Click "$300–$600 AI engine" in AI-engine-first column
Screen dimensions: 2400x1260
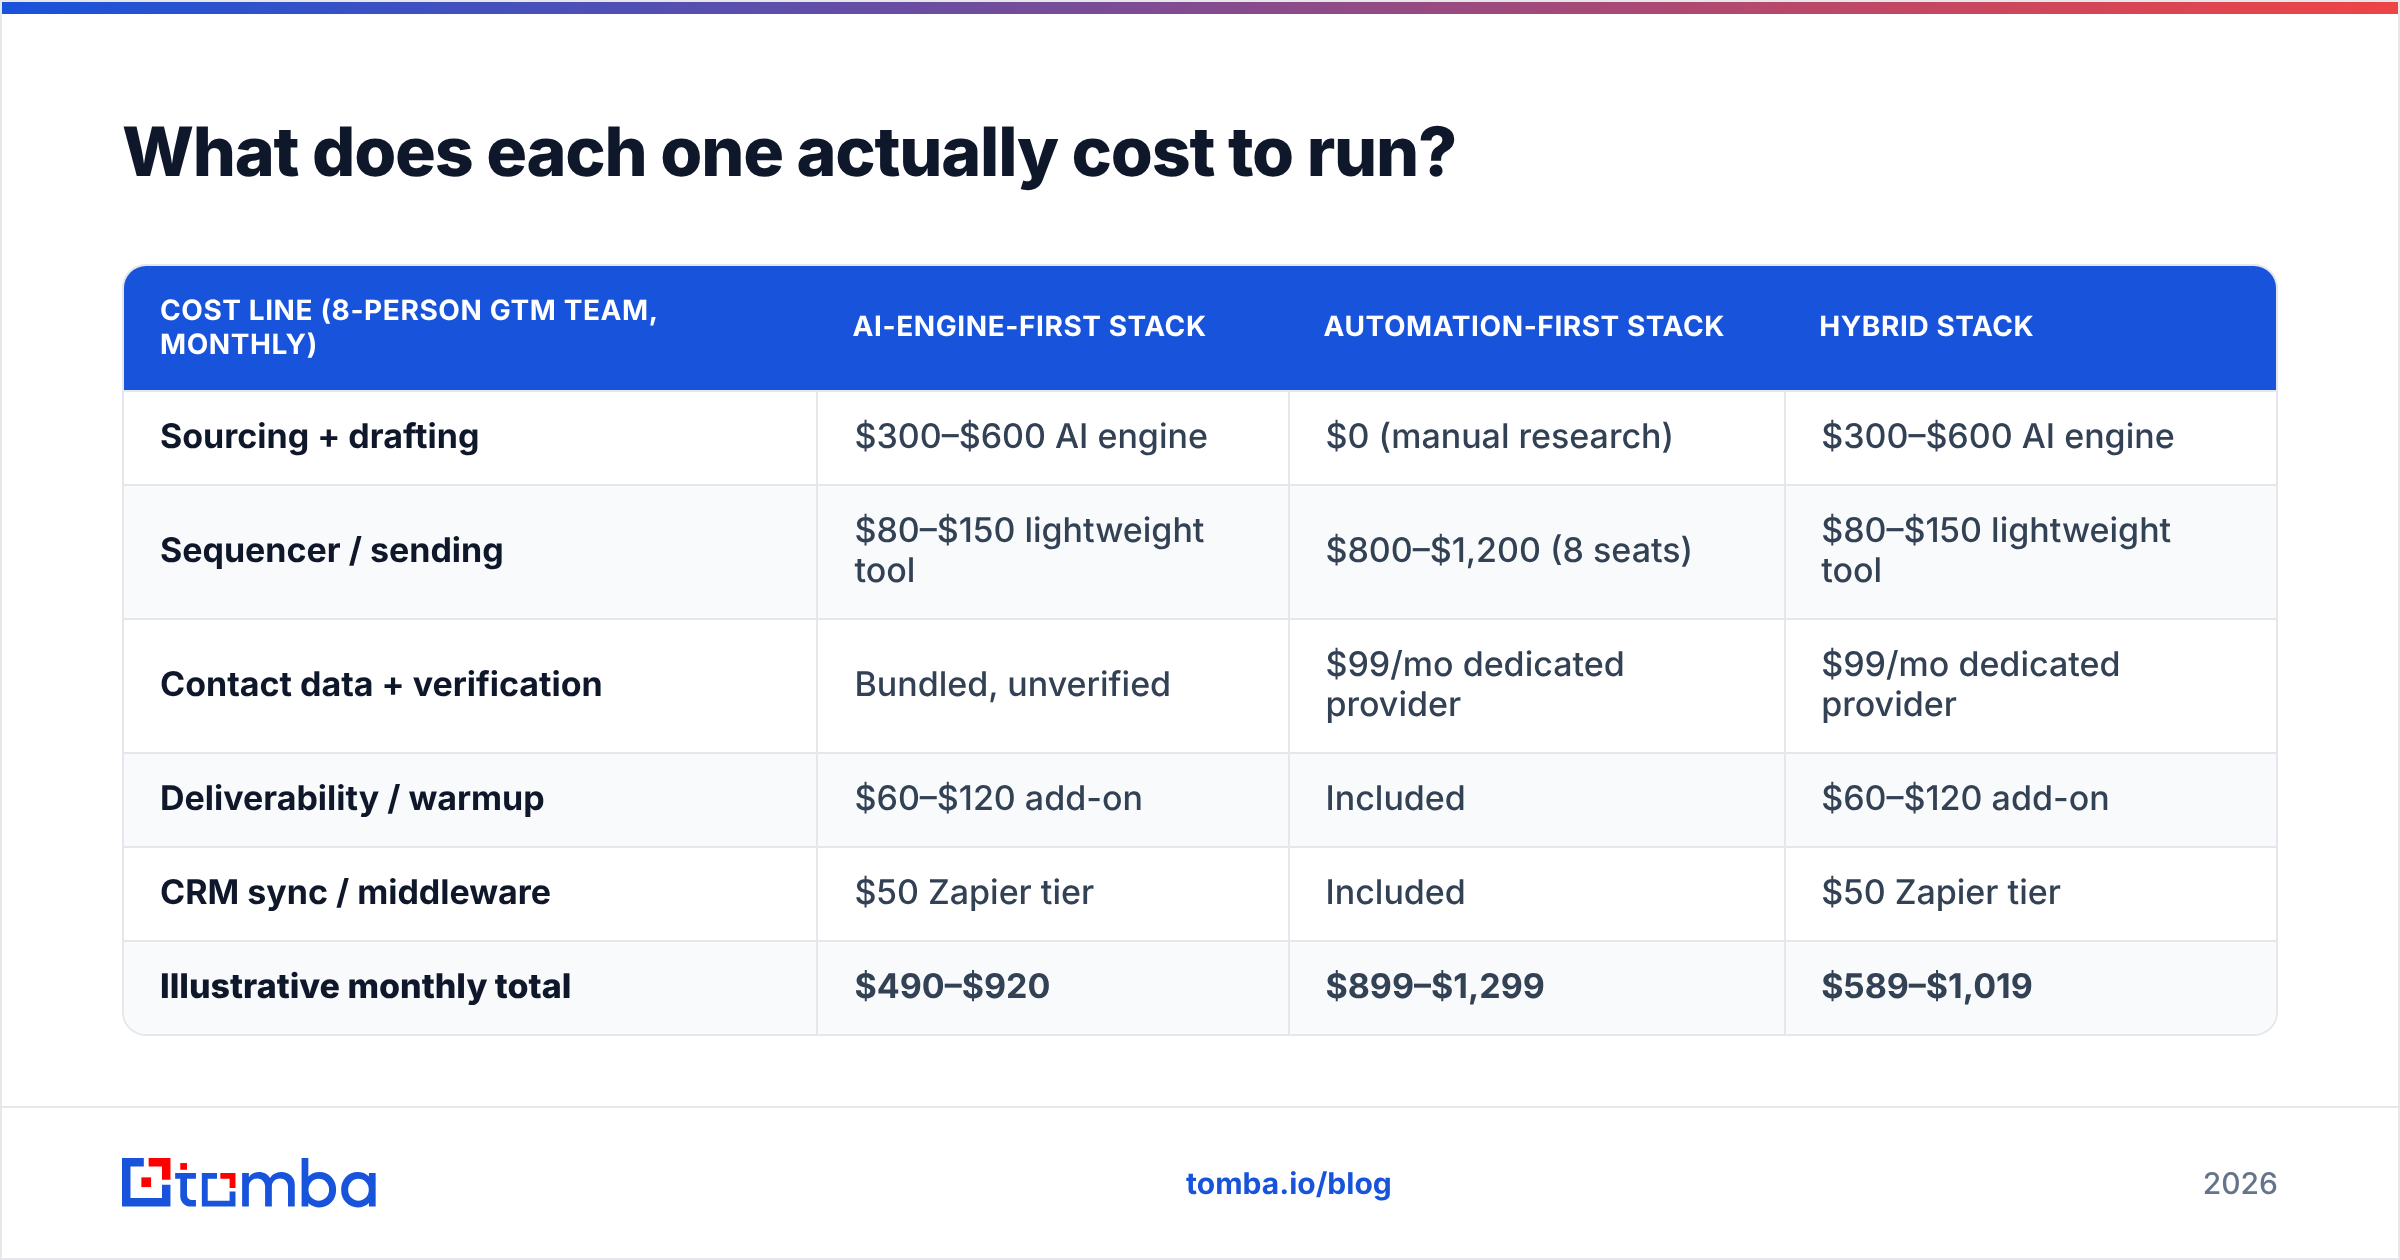[1031, 437]
